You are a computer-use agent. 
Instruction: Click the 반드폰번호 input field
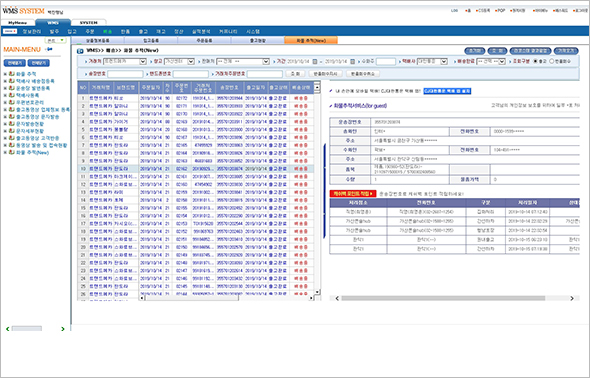[191, 74]
